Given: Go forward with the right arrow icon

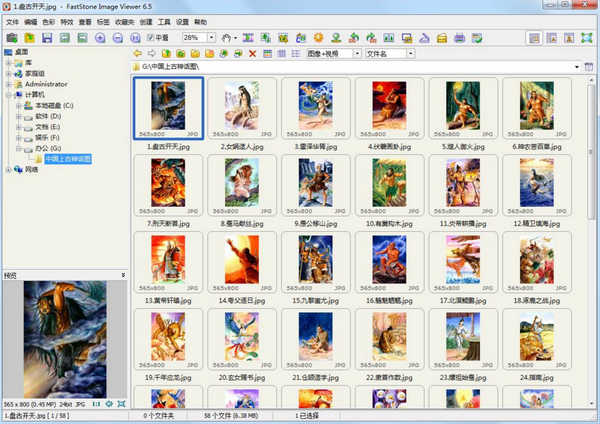Looking at the screenshot, I should (x=152, y=54).
